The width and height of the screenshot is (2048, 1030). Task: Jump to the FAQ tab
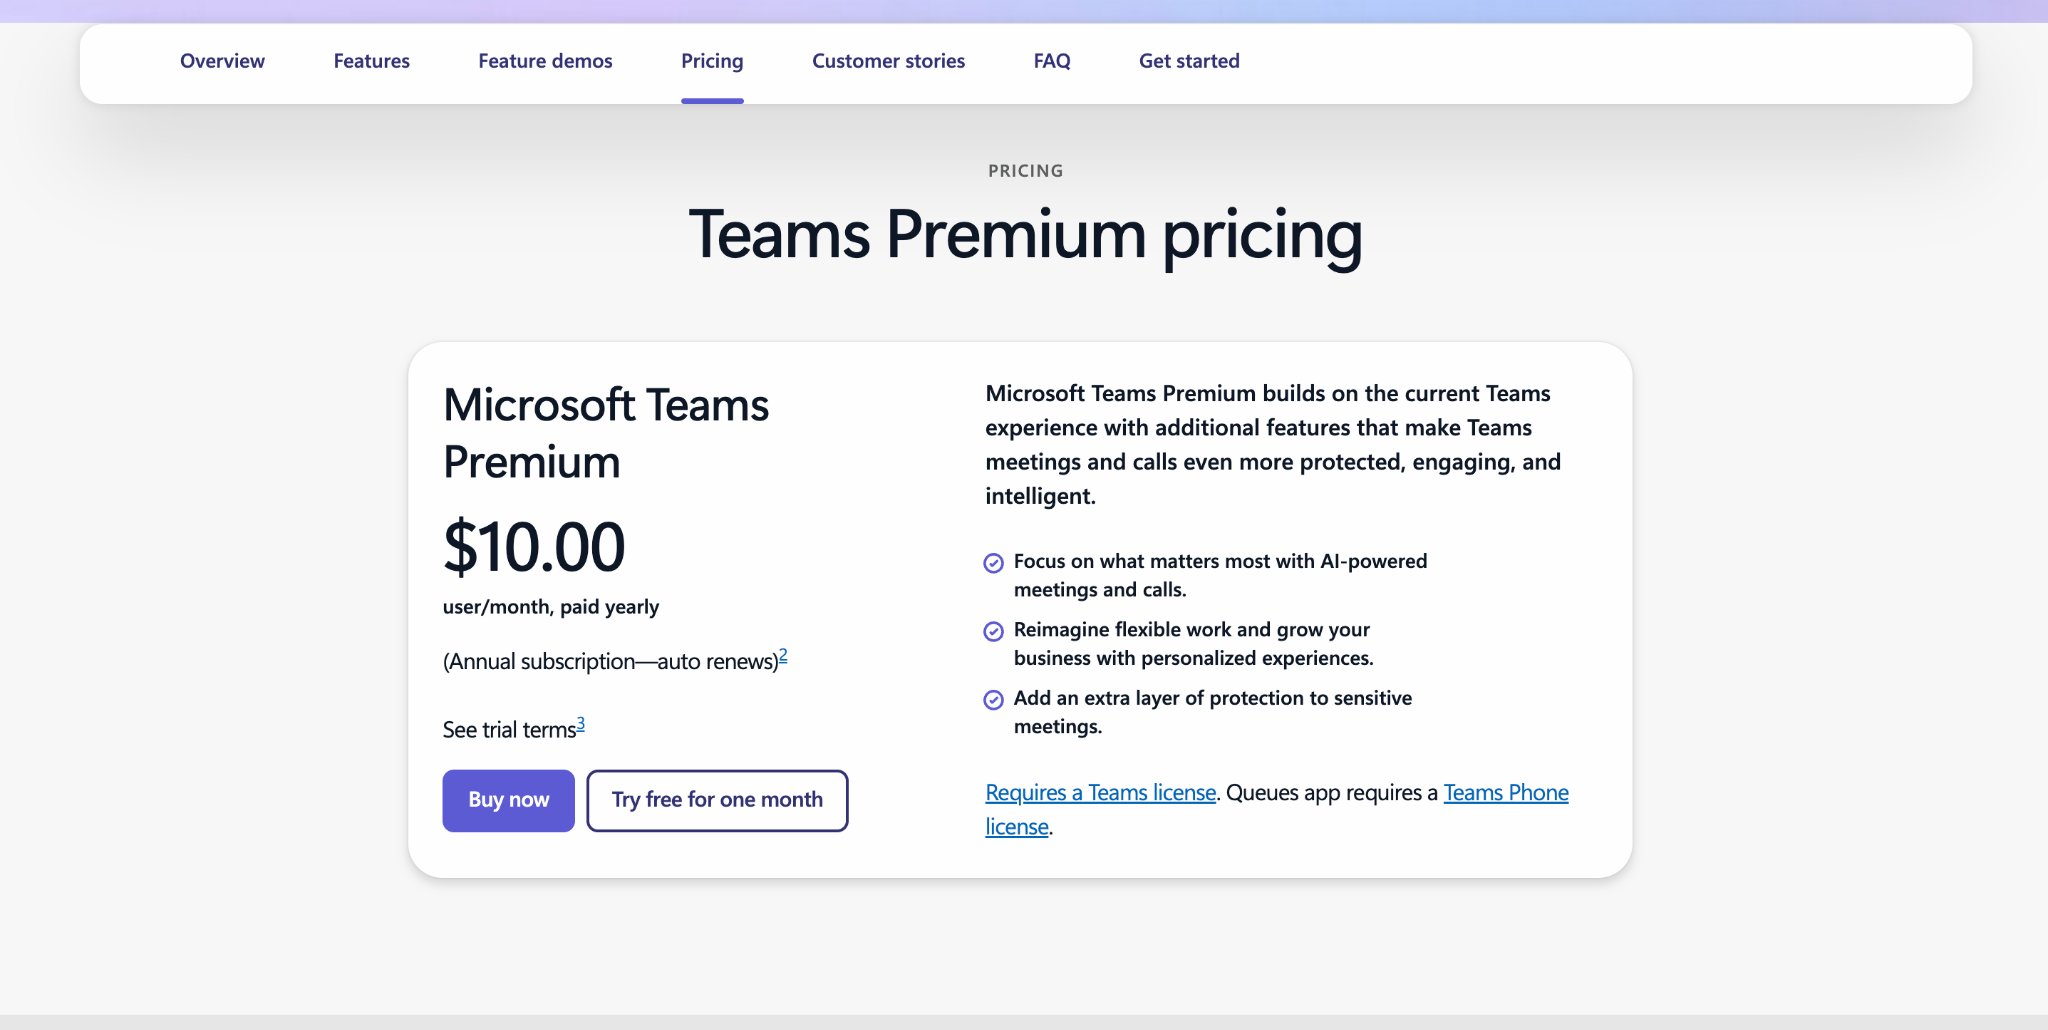(x=1052, y=61)
